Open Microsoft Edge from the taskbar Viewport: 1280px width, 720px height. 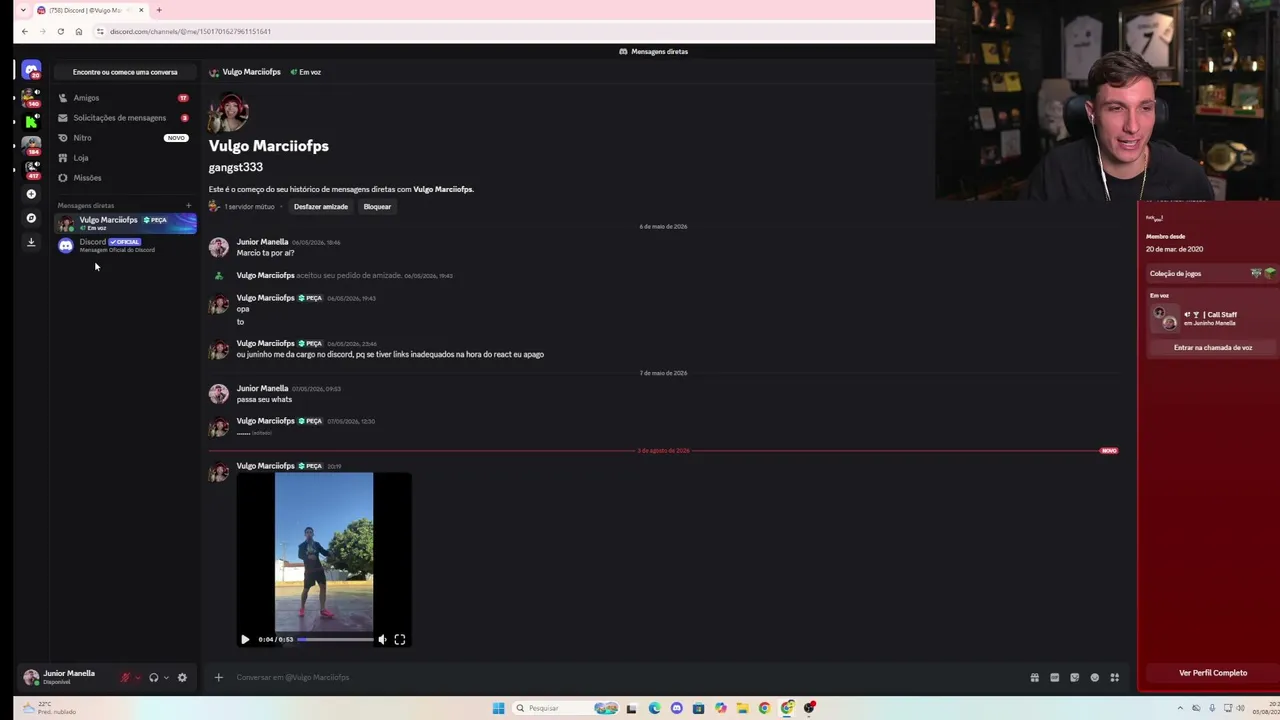655,708
